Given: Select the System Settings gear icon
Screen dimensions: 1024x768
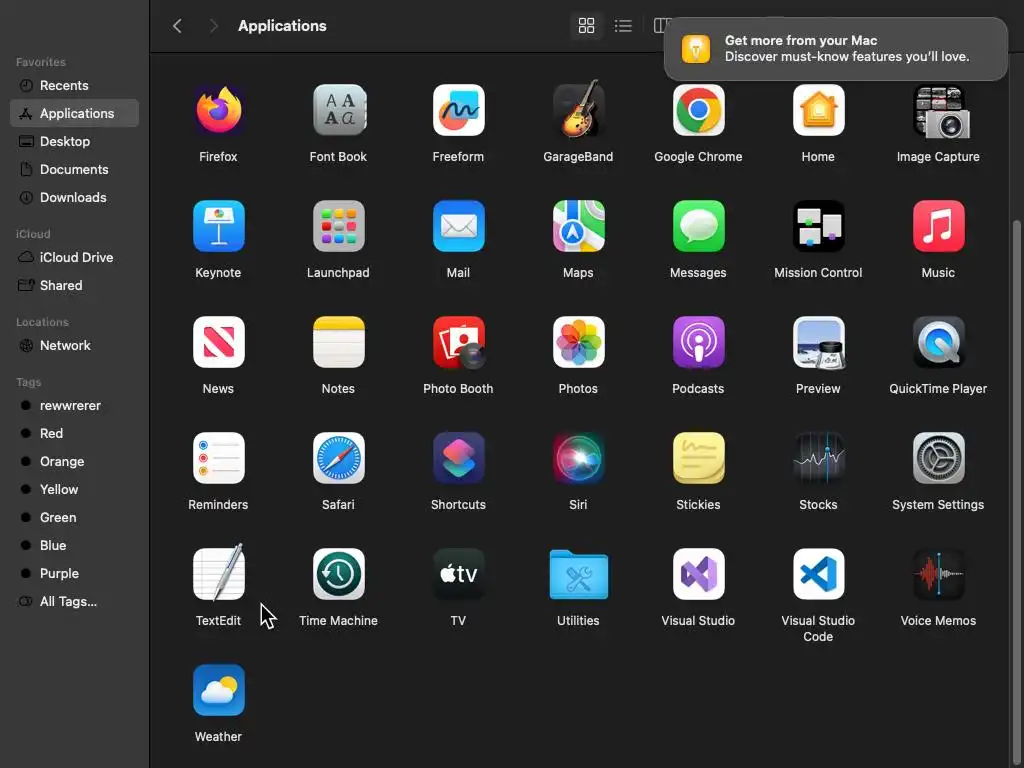Looking at the screenshot, I should (938, 458).
